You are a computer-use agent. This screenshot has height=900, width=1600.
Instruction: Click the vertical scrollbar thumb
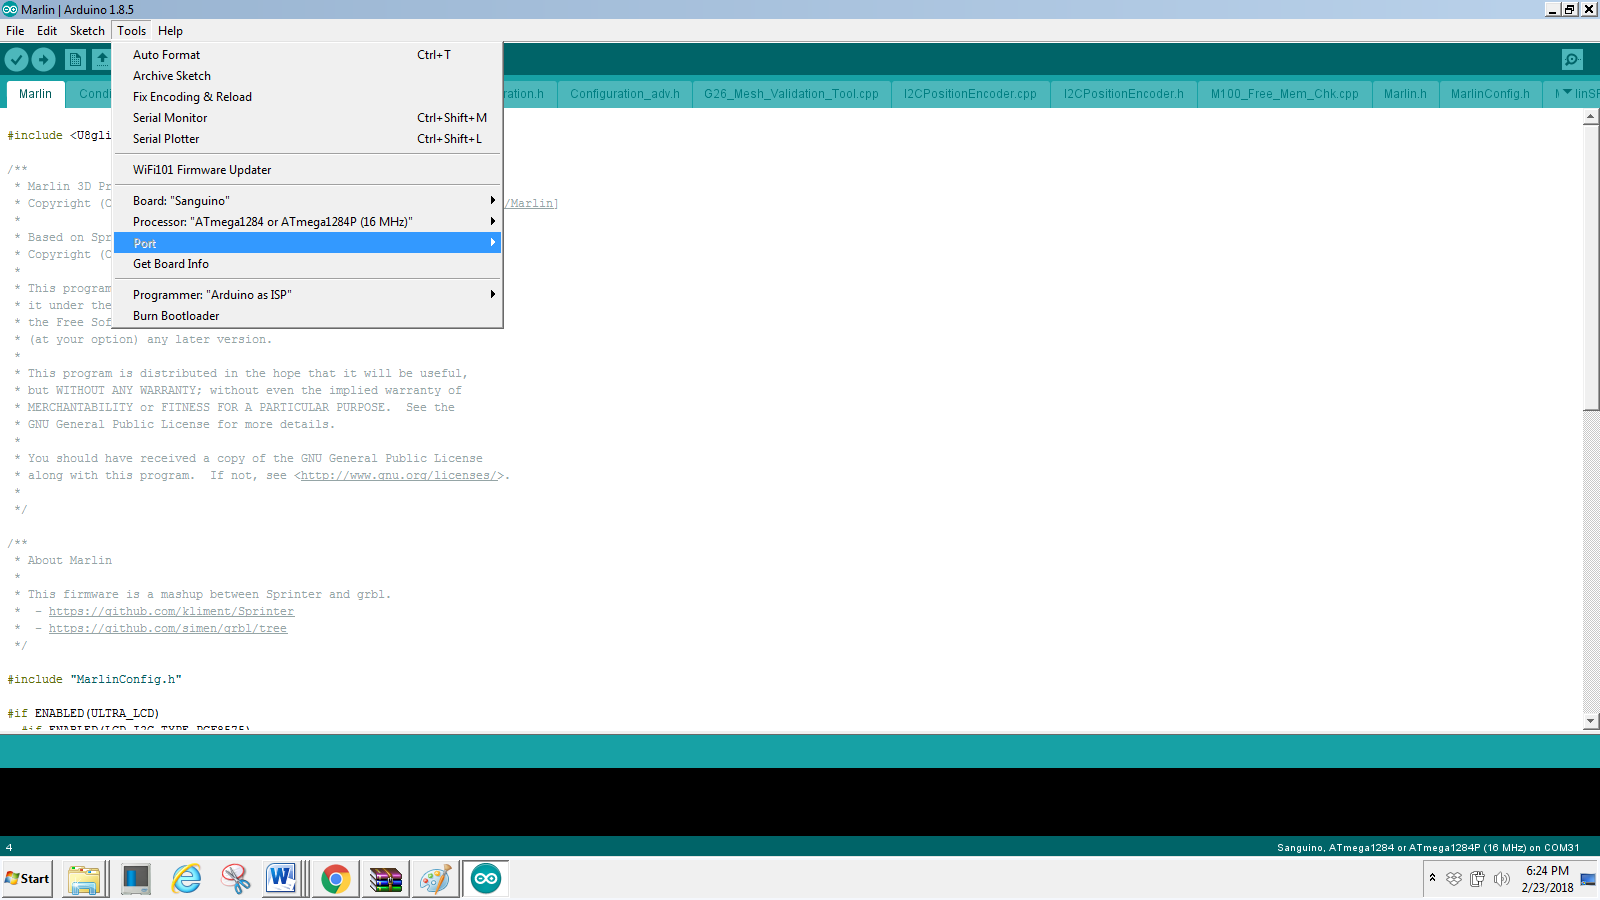coord(1591,267)
